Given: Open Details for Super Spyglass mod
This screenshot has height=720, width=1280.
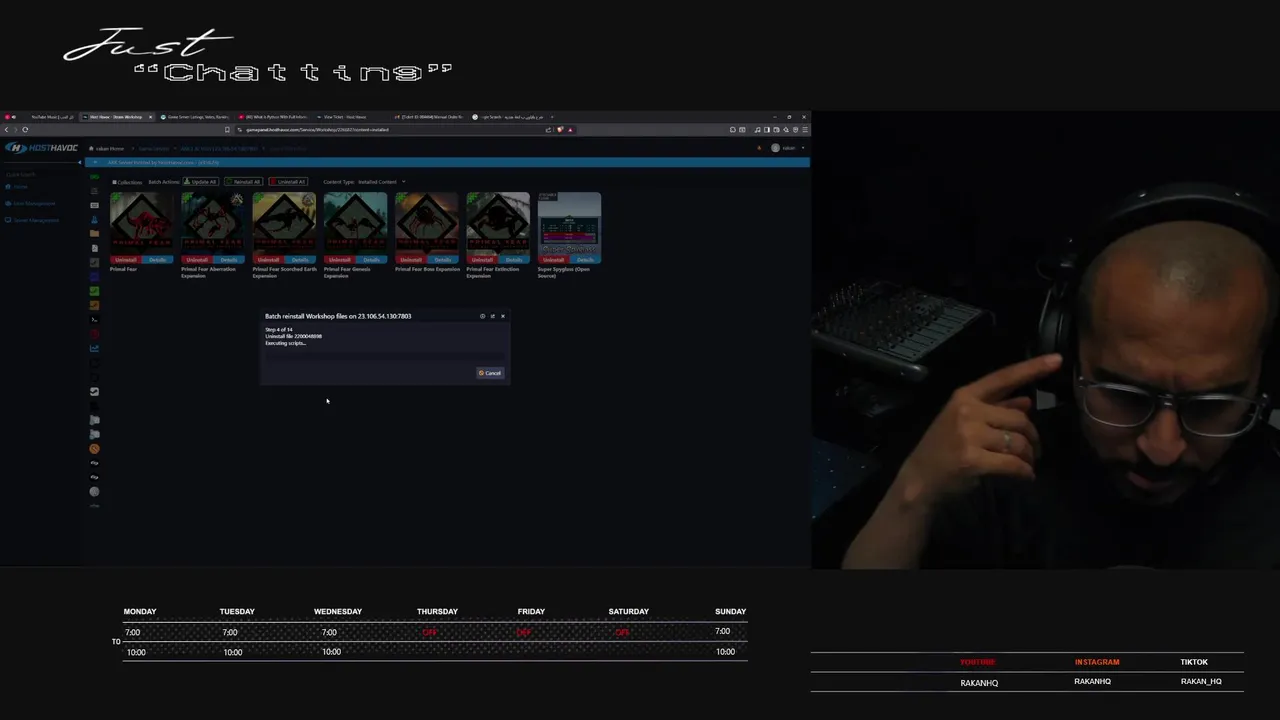Looking at the screenshot, I should pyautogui.click(x=585, y=260).
